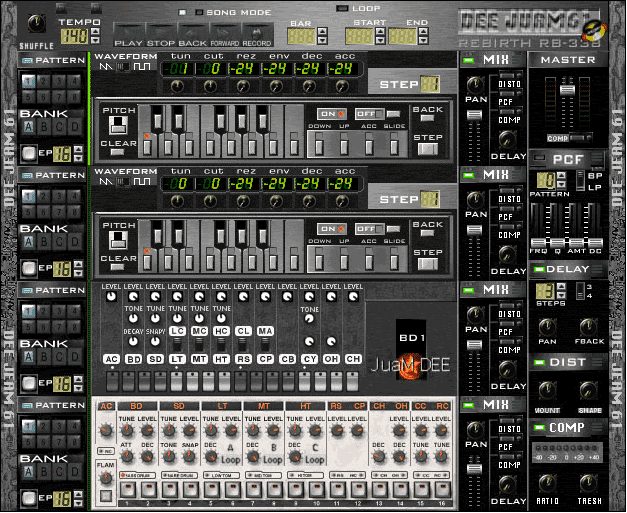
Task: Click the delay FBACK knob
Action: click(x=588, y=327)
